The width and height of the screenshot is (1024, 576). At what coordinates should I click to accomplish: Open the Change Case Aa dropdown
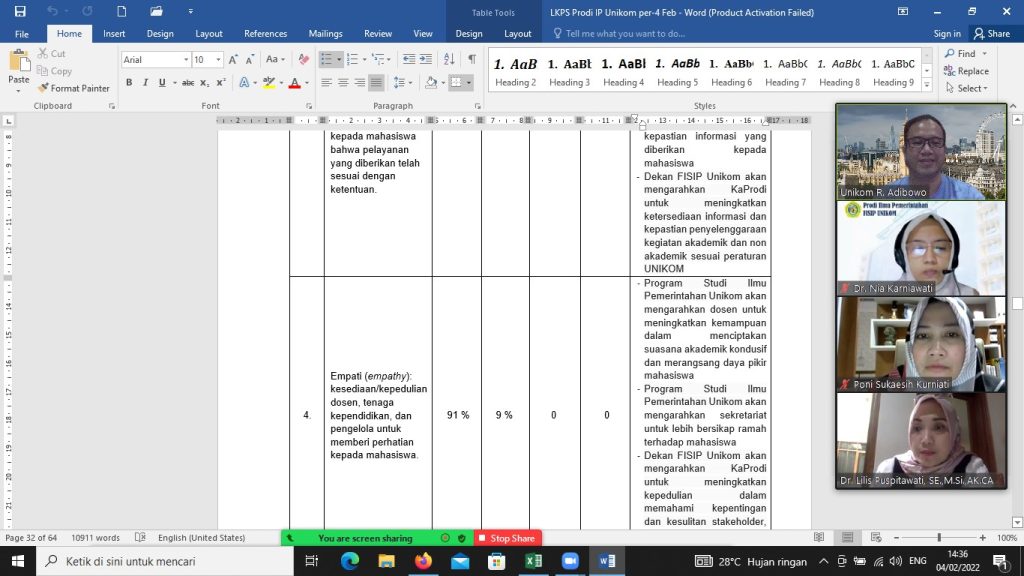275,59
